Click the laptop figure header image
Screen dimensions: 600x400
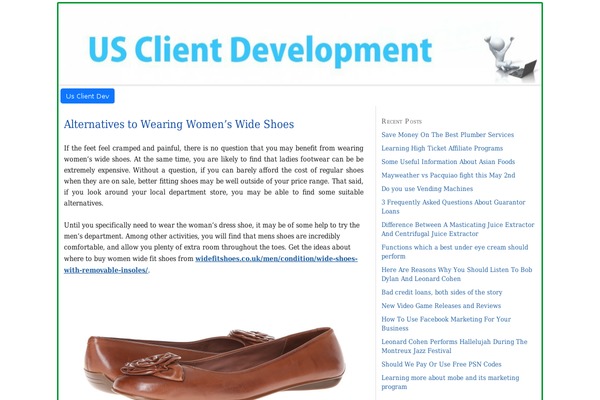(511, 57)
